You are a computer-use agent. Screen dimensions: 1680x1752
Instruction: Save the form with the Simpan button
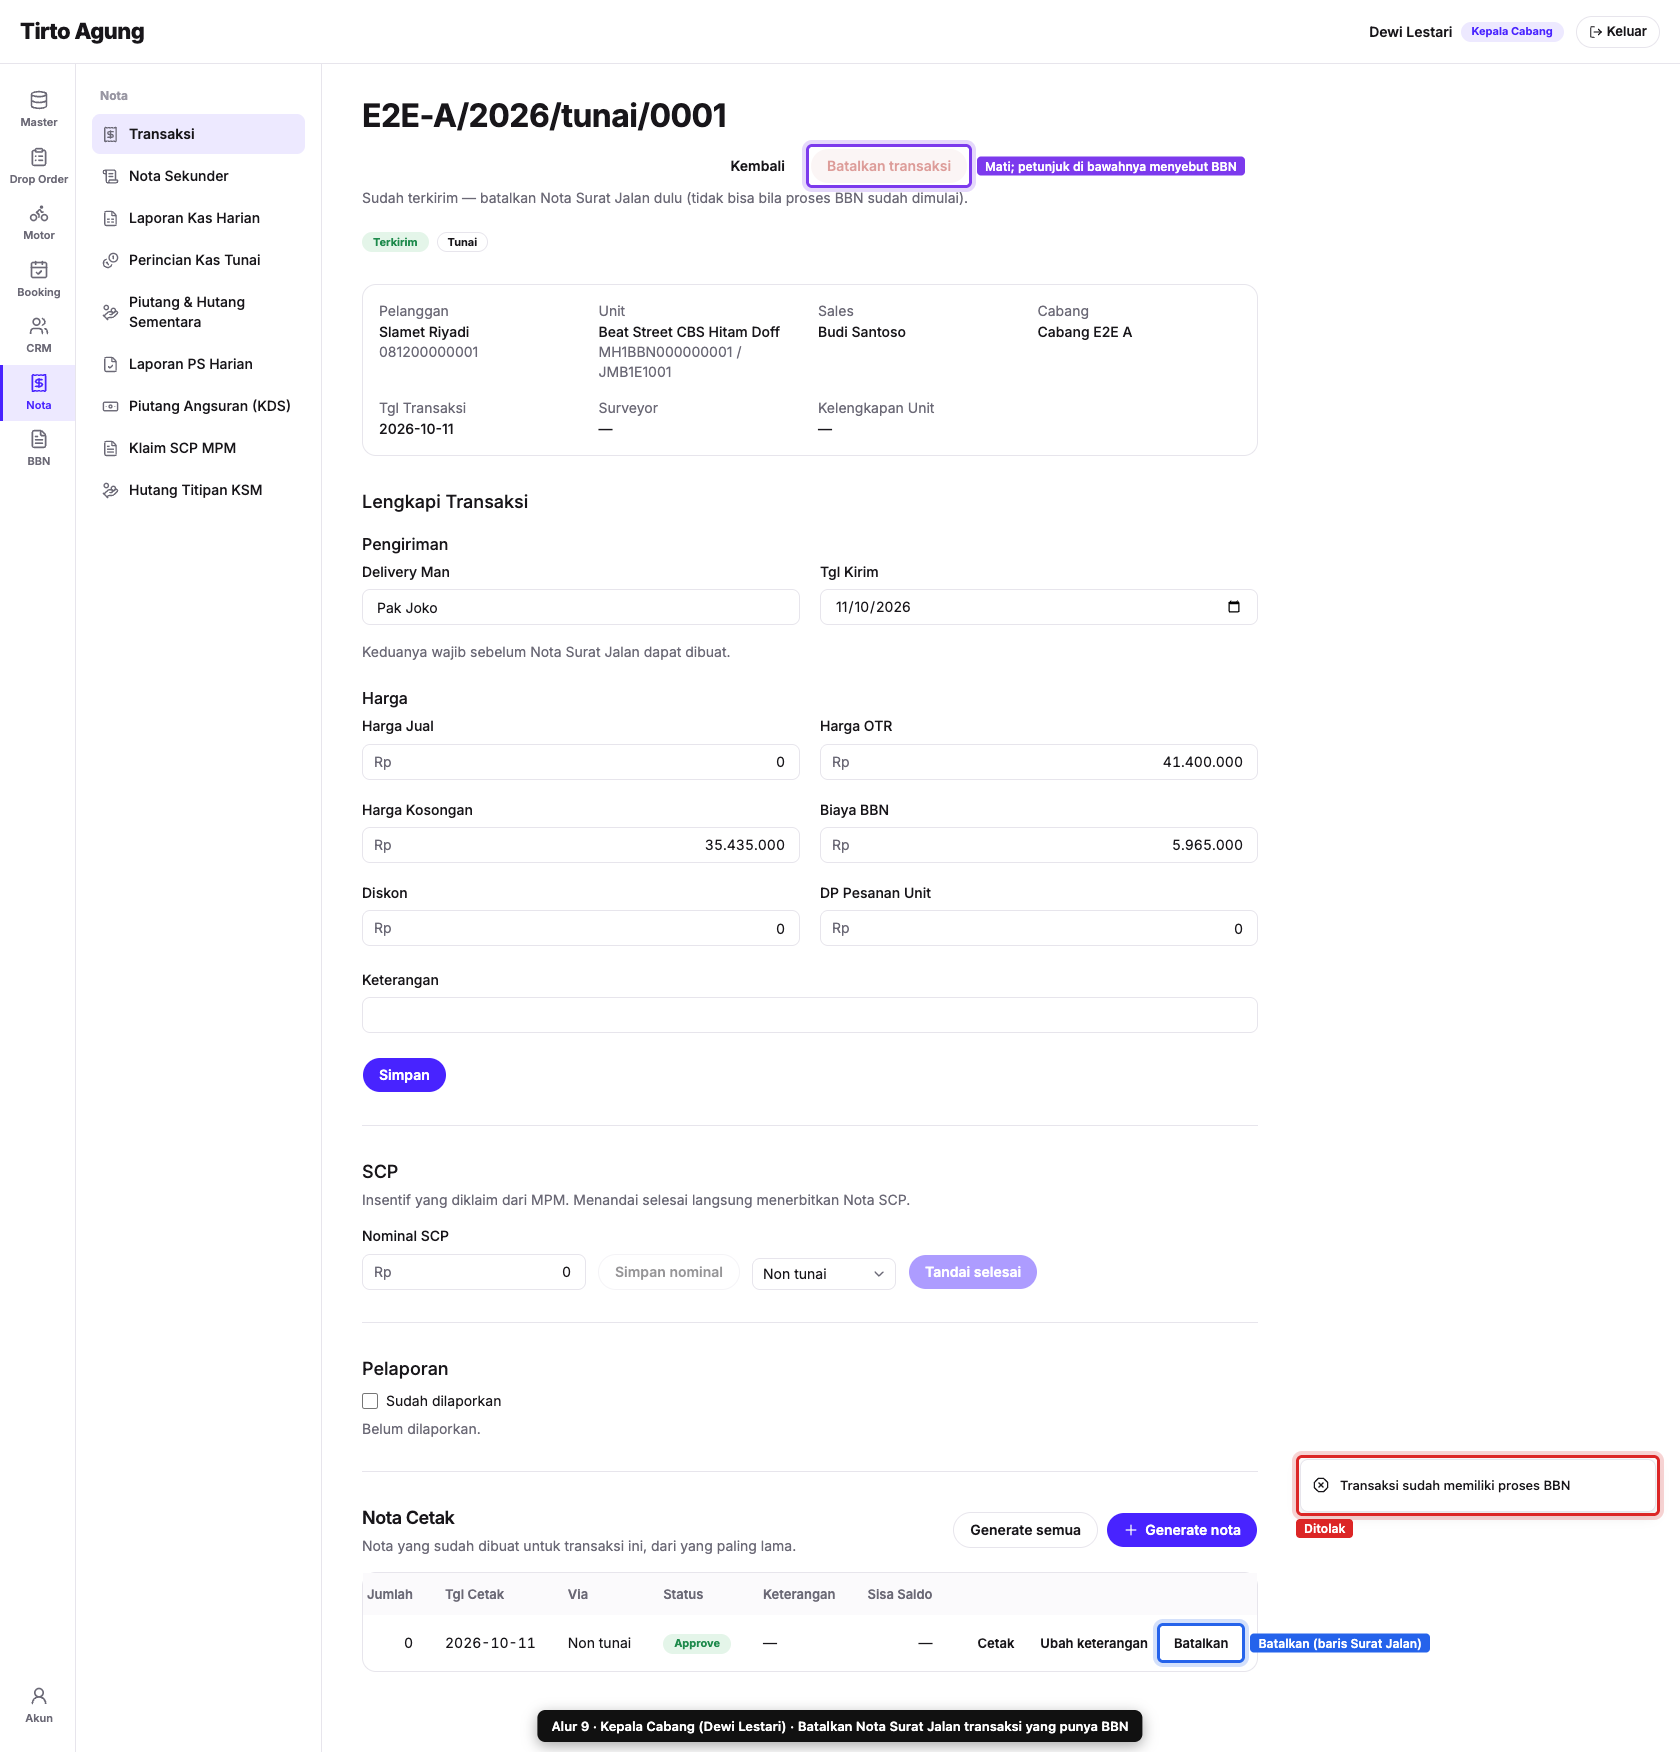(x=404, y=1075)
